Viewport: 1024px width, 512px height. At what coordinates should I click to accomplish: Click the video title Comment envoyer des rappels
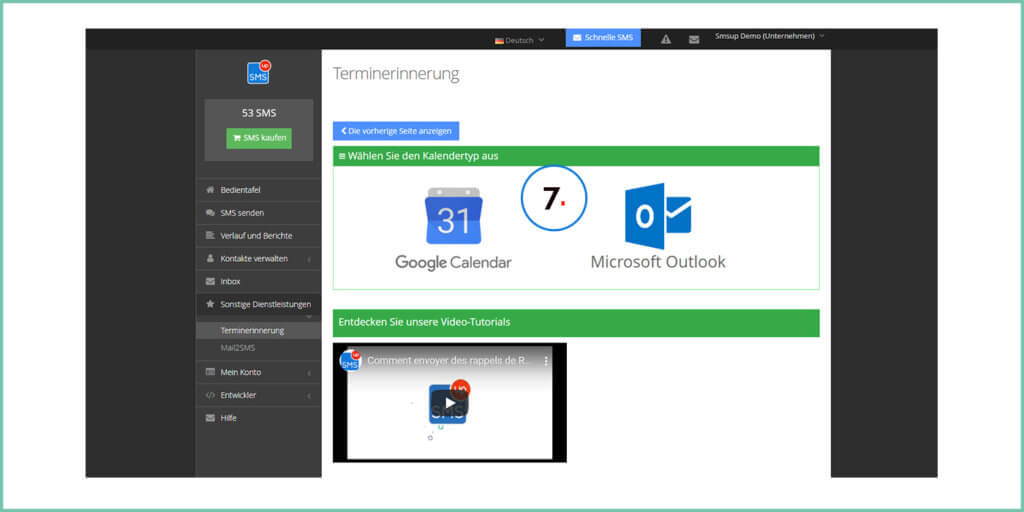pos(450,360)
